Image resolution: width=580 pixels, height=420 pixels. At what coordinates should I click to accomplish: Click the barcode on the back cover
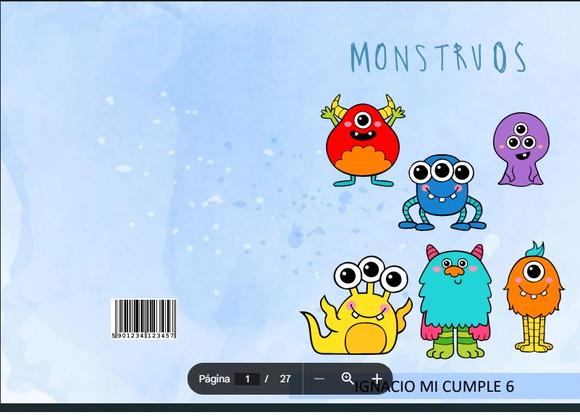click(144, 319)
